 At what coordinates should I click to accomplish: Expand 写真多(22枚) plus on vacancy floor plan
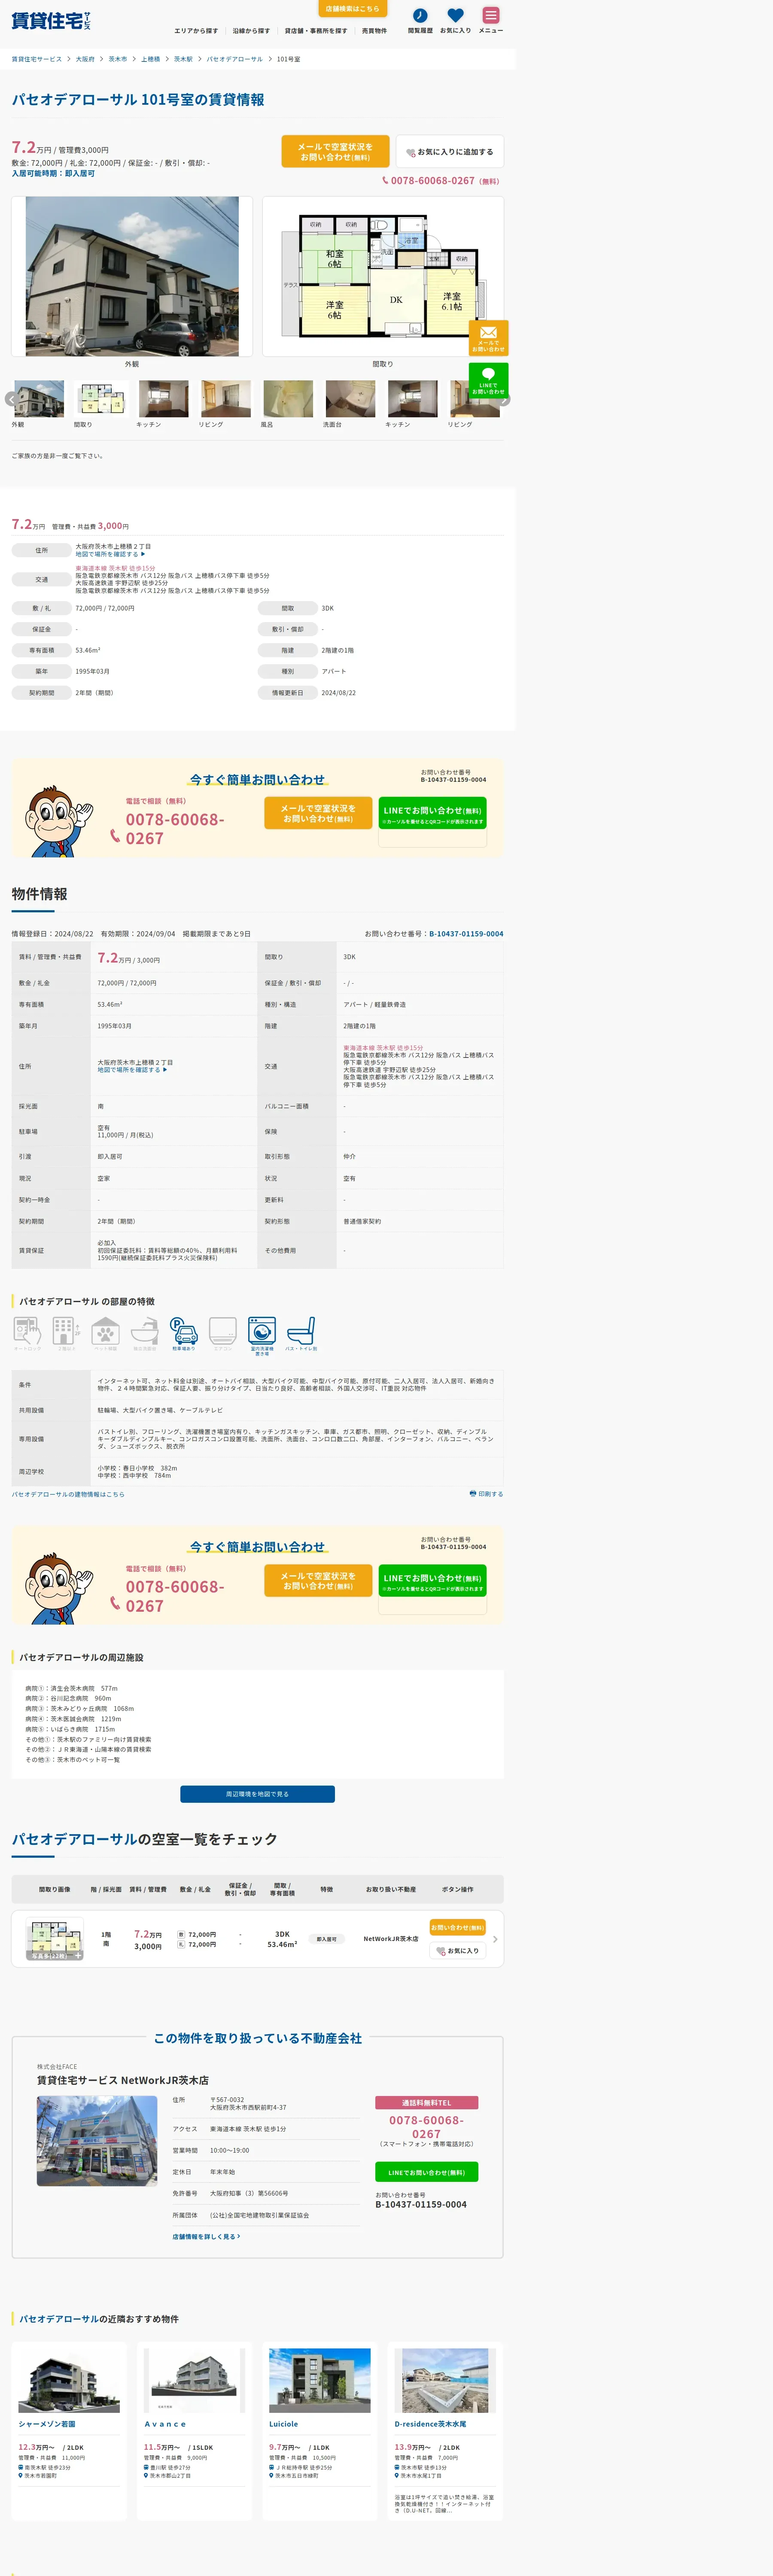(79, 1955)
